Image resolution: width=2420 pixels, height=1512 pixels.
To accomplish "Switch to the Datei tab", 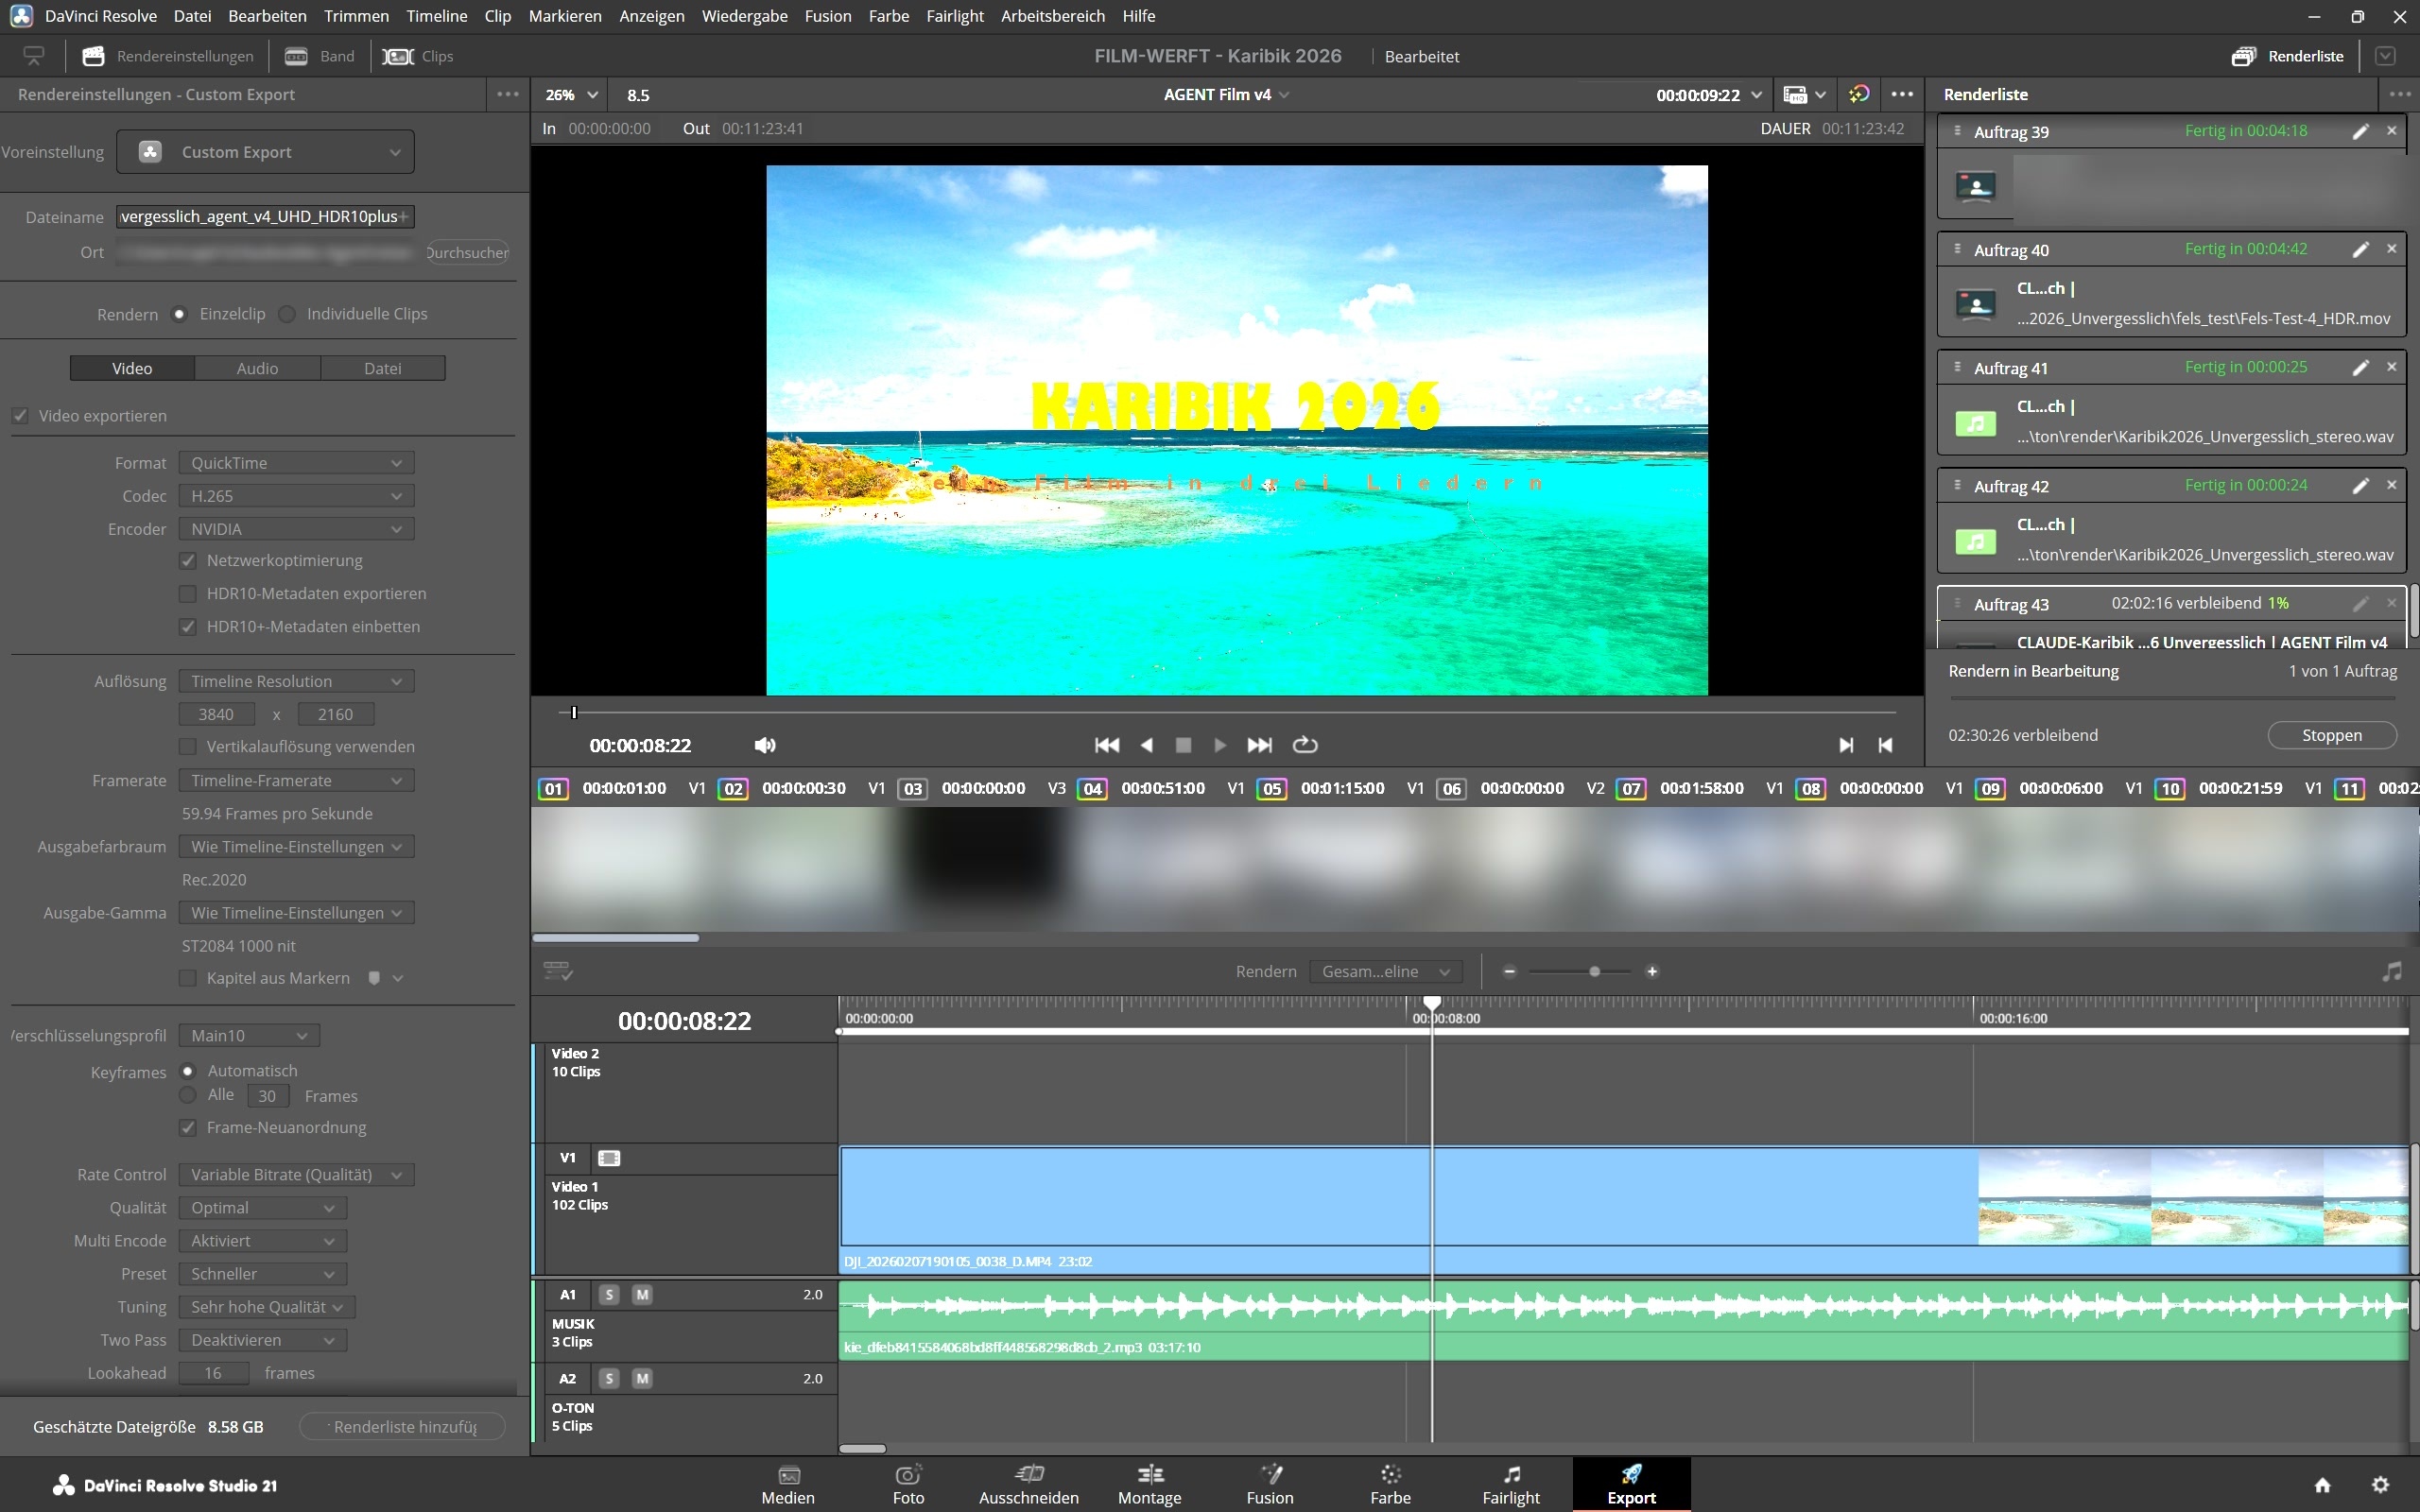I will coord(383,368).
